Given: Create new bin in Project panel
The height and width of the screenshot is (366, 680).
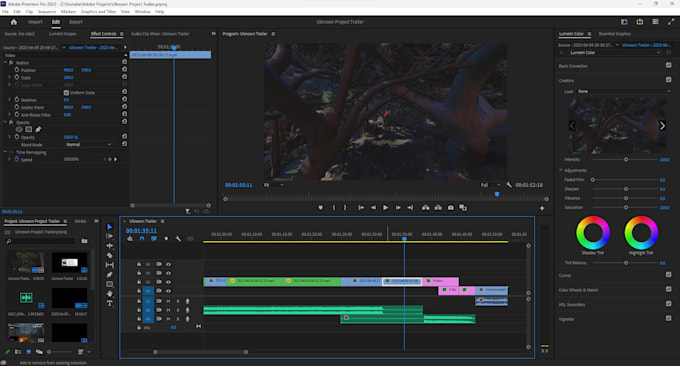Looking at the screenshot, I should [x=85, y=241].
